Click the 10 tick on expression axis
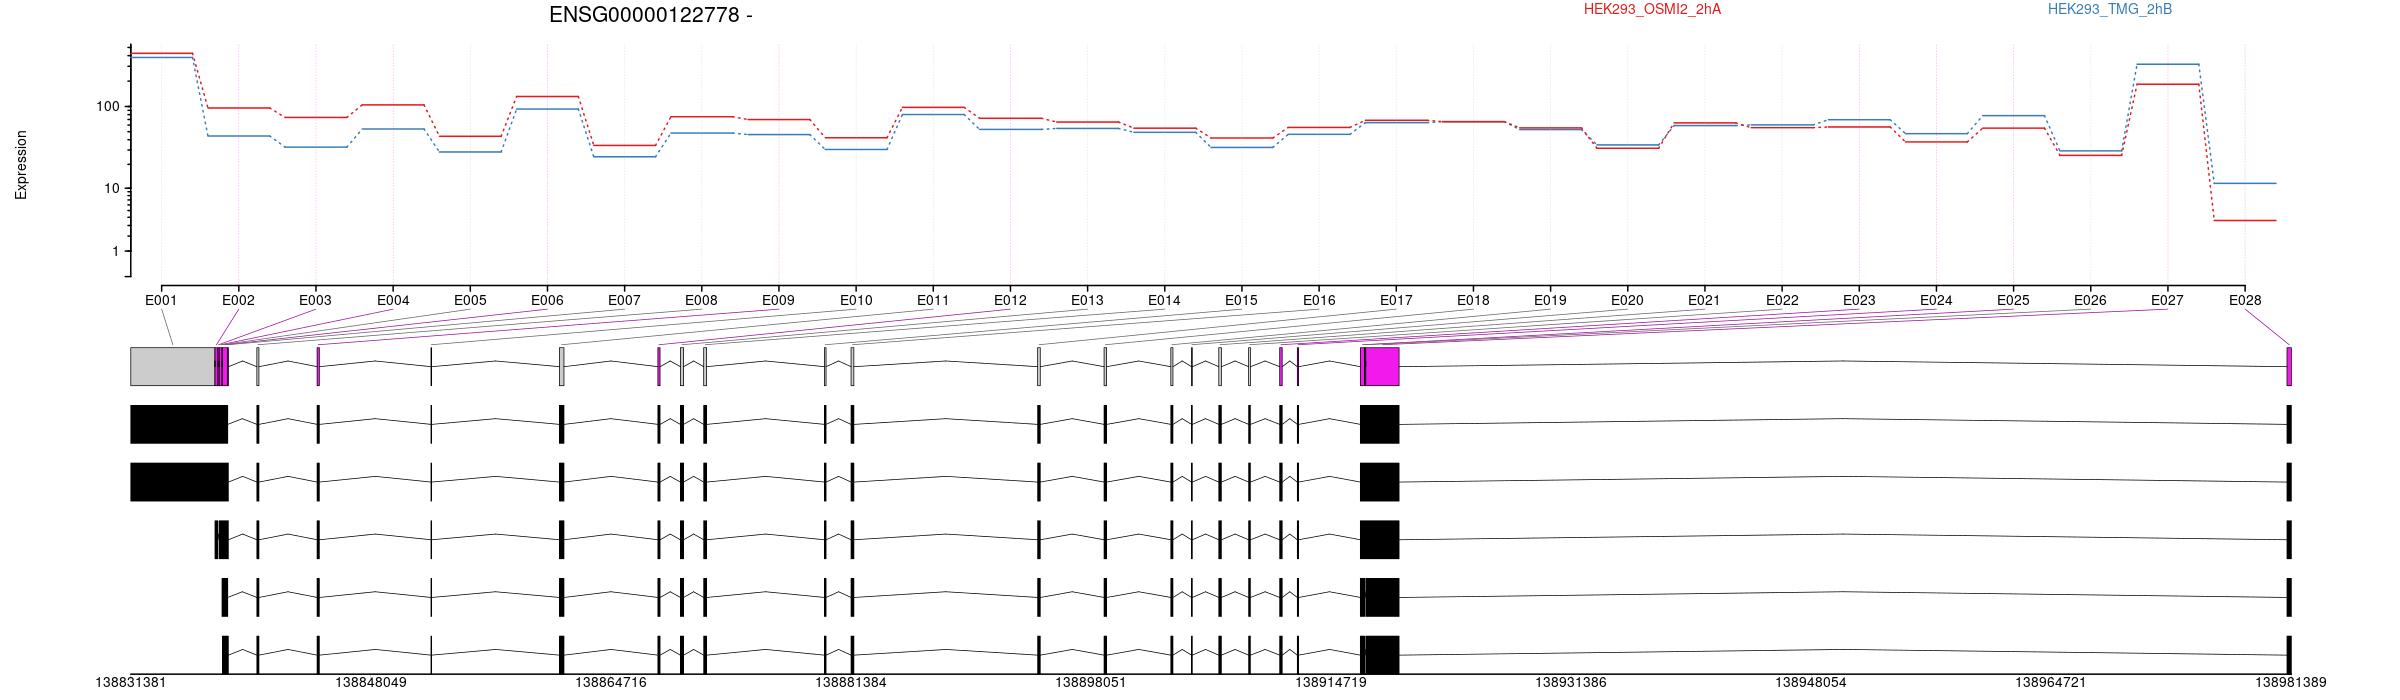Screen dimensions: 2400x700 click(111, 189)
